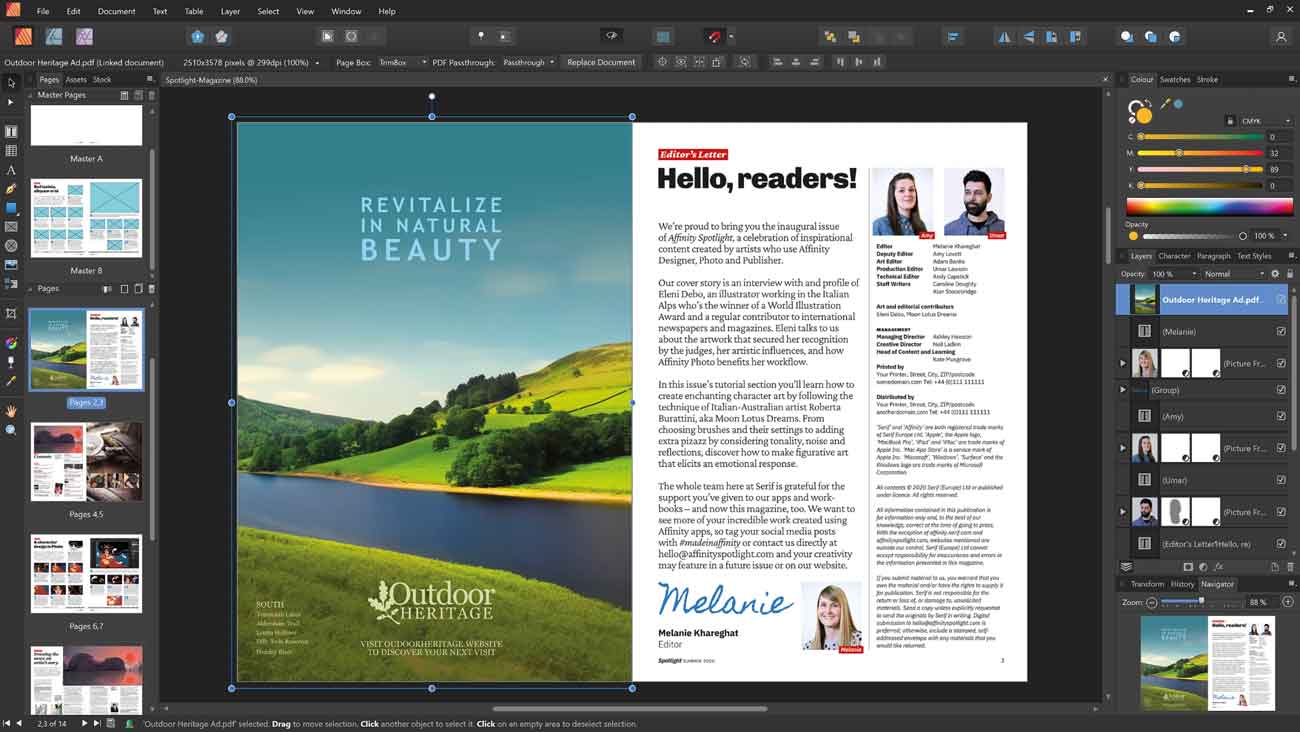The image size is (1300, 732).
Task: Expand the (Group) layer in Layers panel
Action: pyautogui.click(x=1122, y=389)
